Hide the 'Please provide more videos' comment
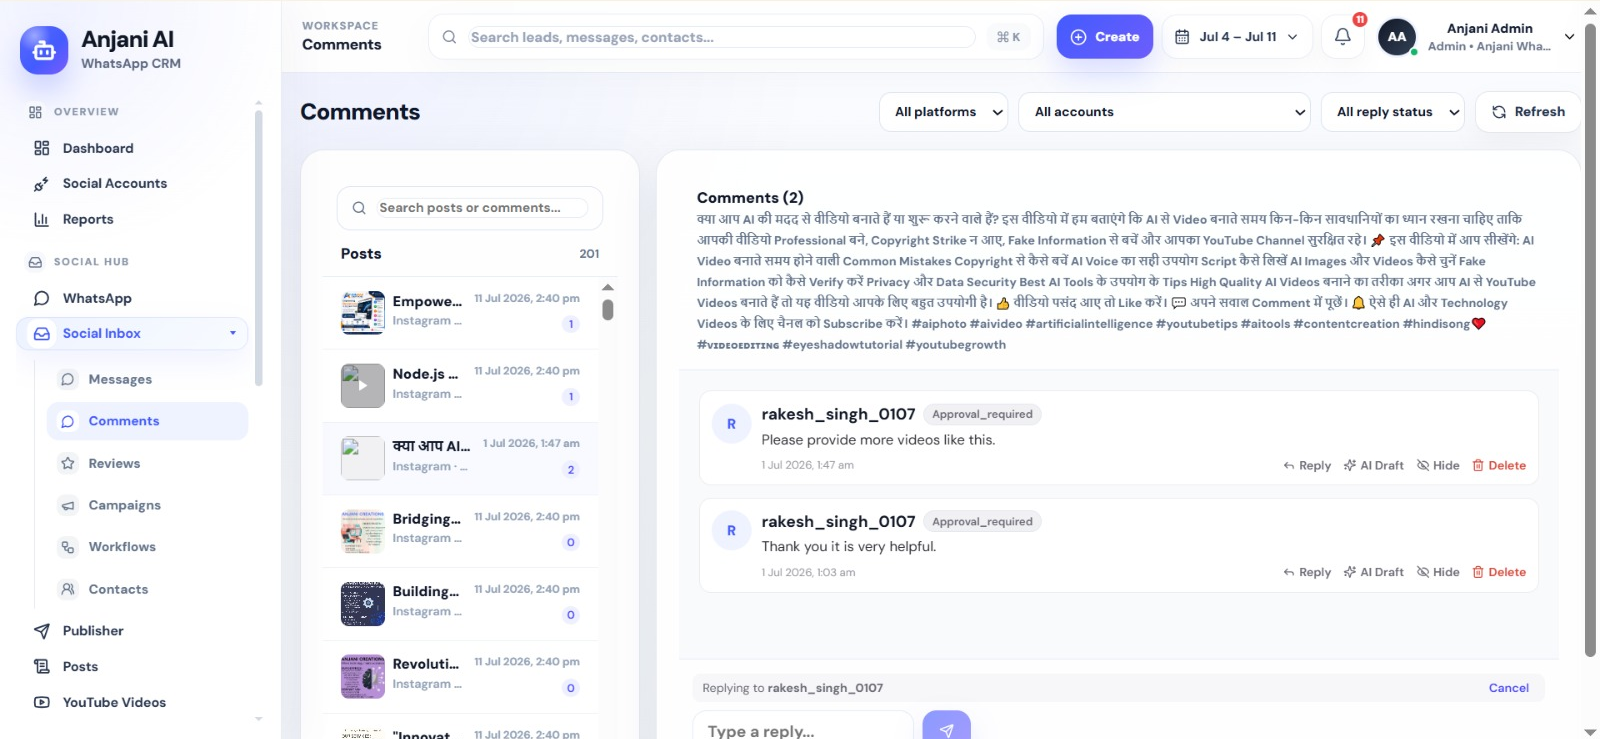This screenshot has width=1600, height=739. (x=1438, y=466)
